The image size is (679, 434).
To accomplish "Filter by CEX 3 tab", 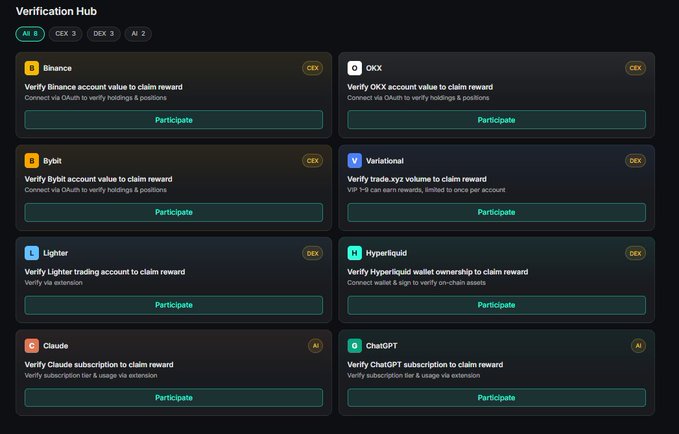I will (65, 34).
